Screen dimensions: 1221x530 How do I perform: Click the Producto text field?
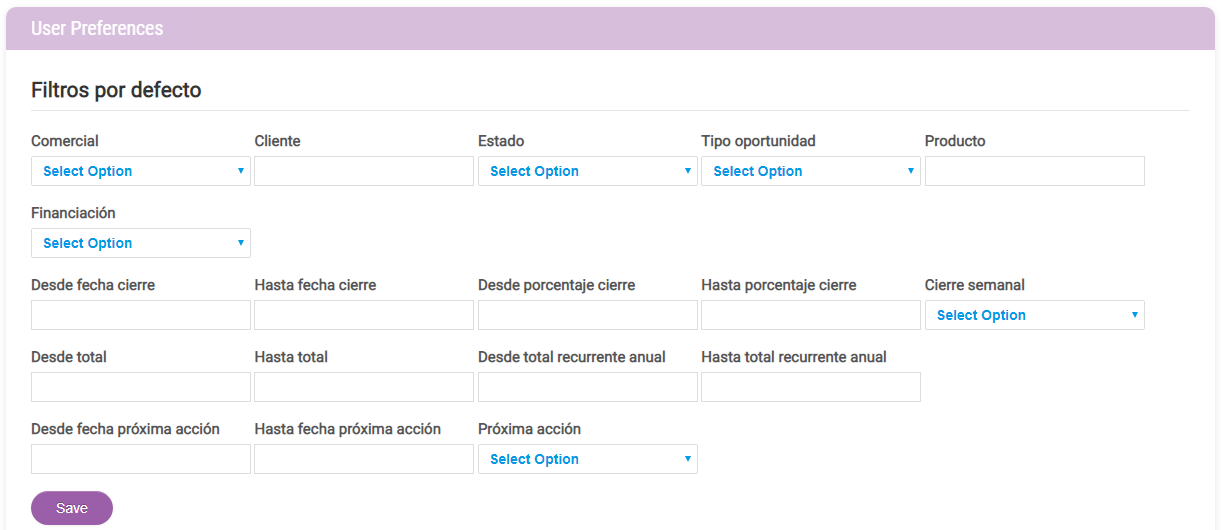1035,171
